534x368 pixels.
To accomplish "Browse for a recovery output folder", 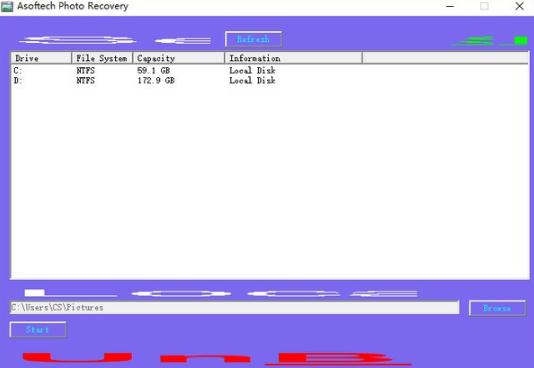I will (497, 308).
